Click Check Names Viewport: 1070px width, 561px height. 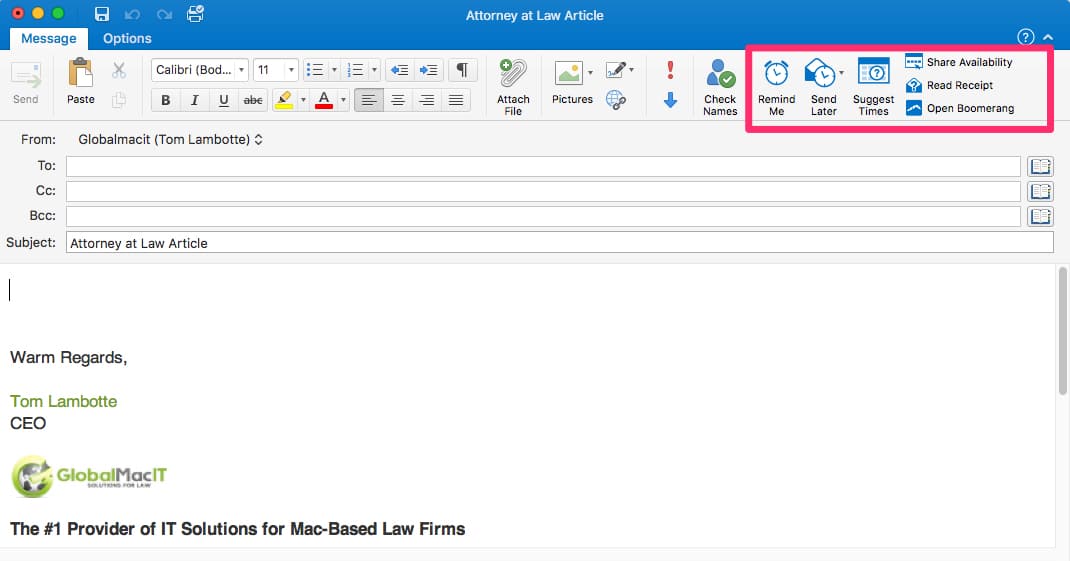(720, 87)
